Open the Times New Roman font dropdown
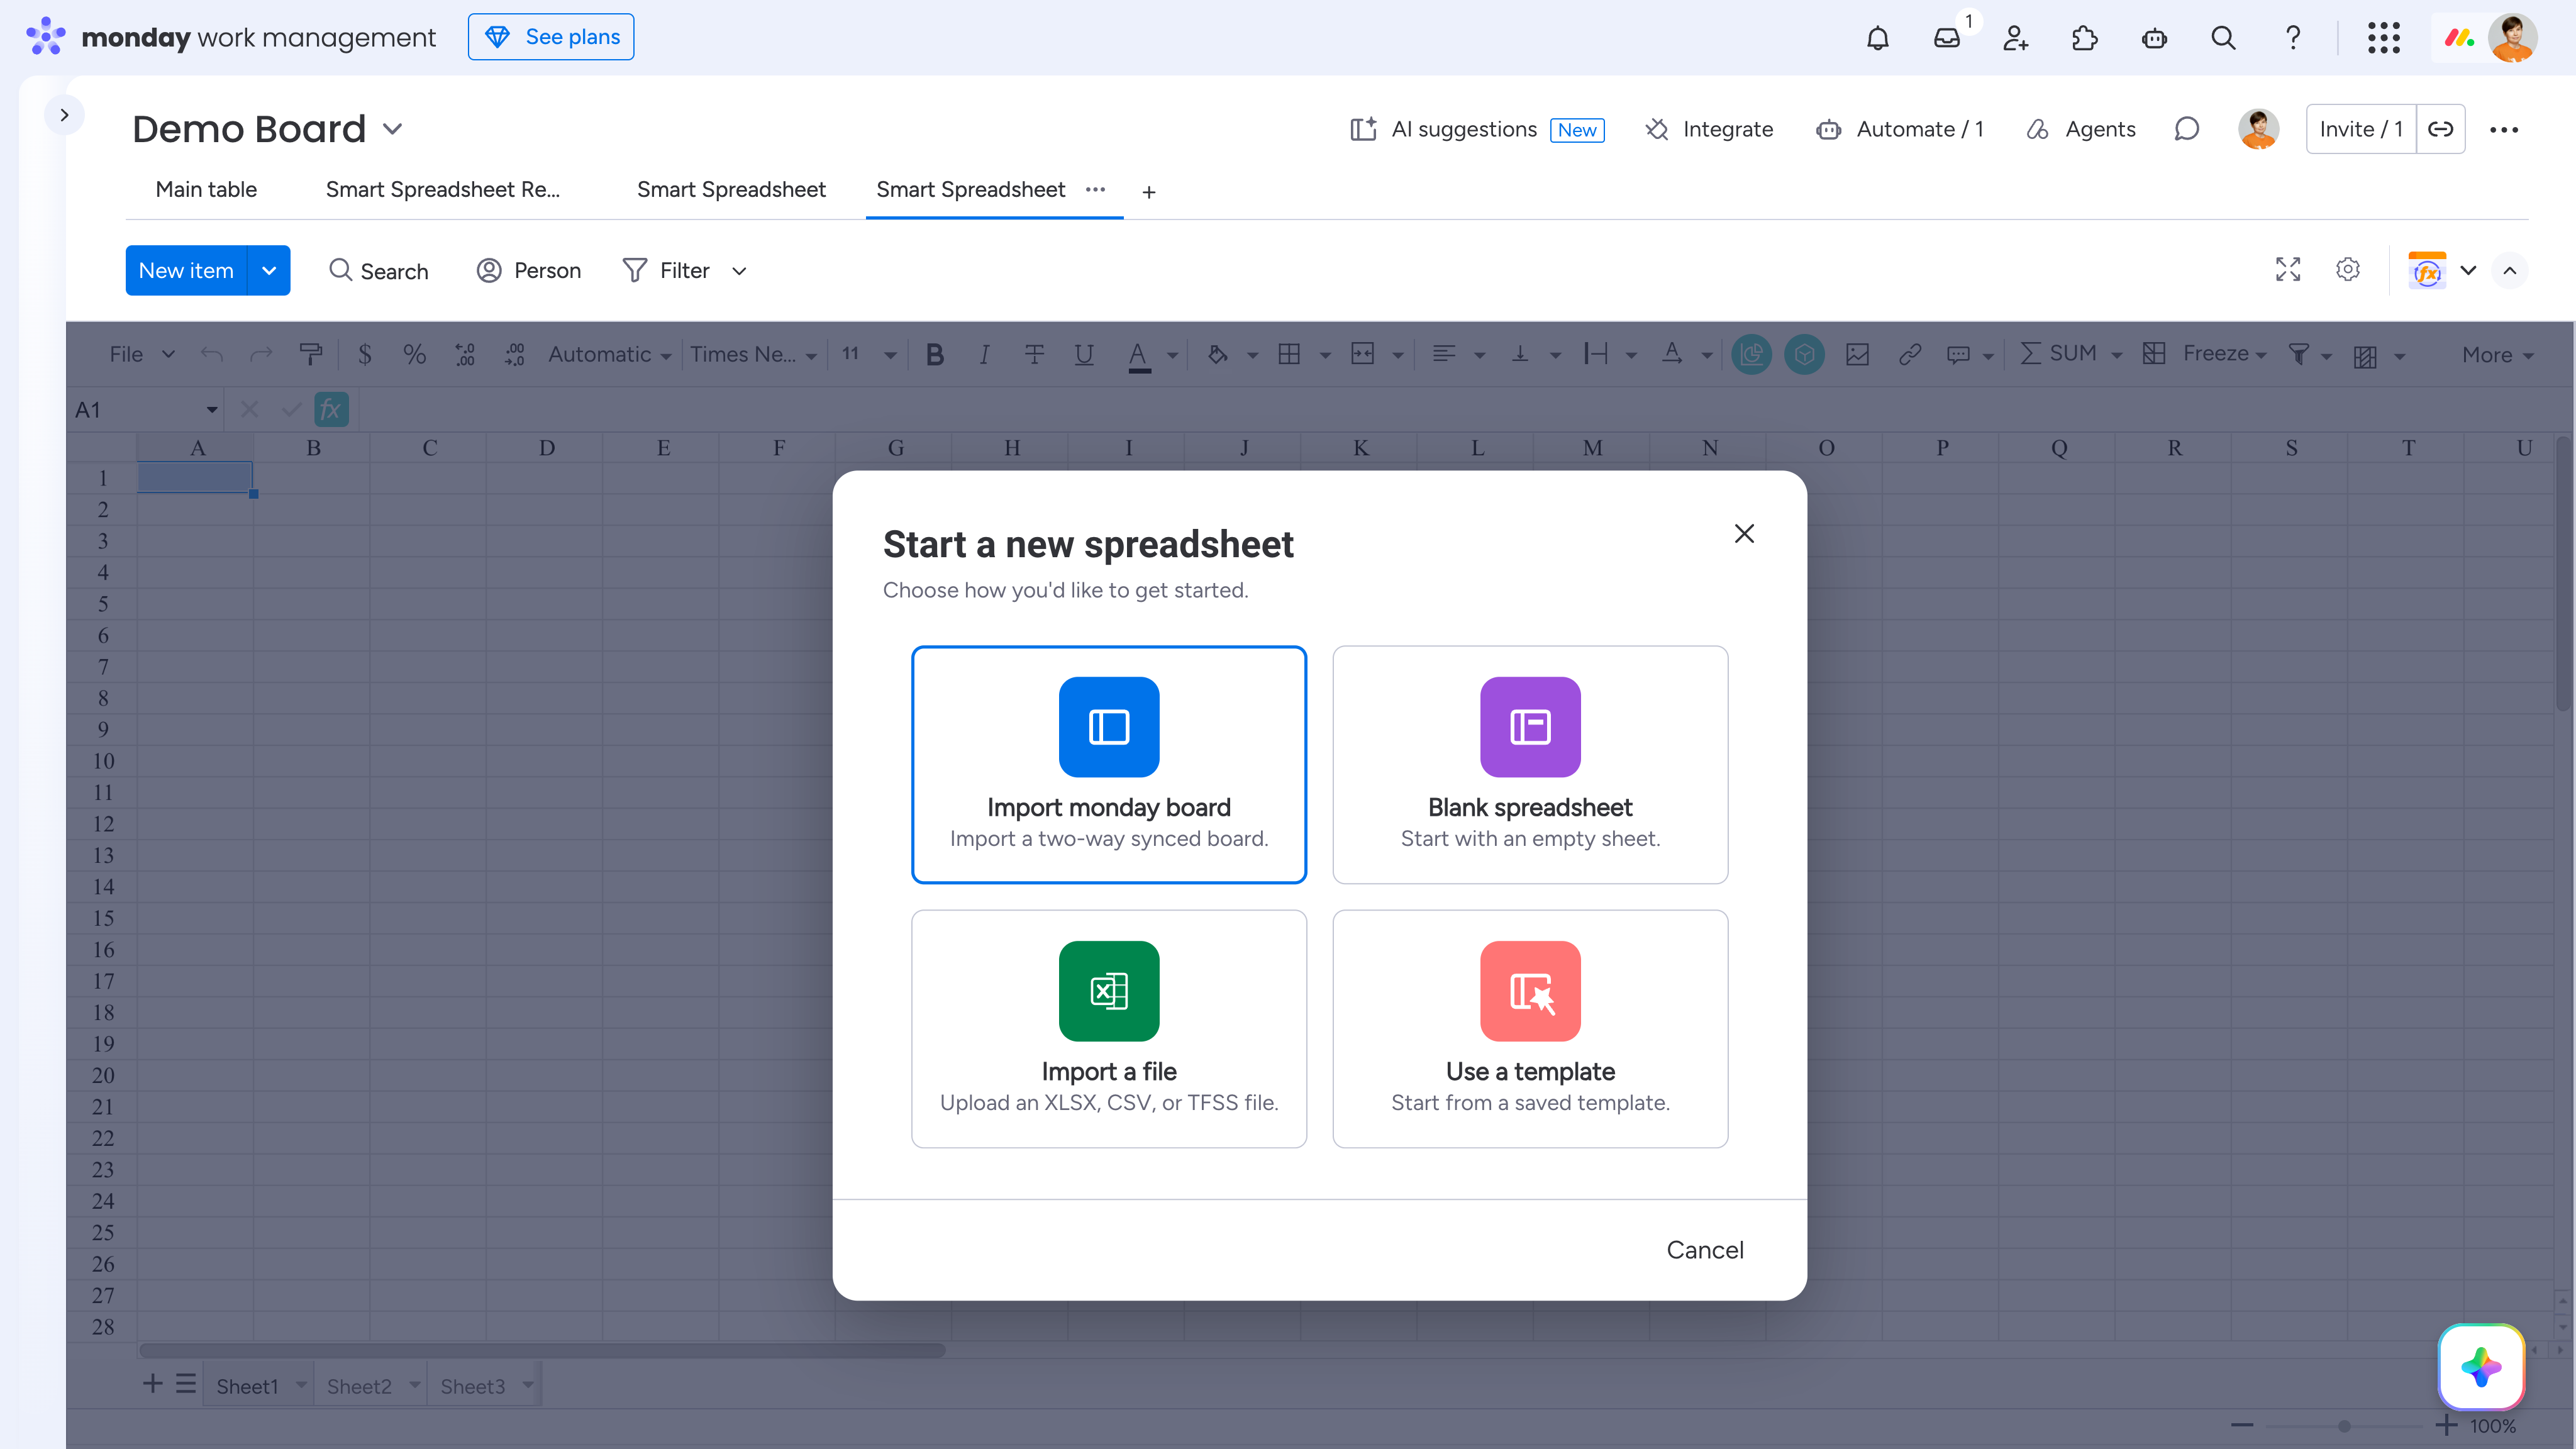Image resolution: width=2576 pixels, height=1449 pixels. click(x=754, y=354)
